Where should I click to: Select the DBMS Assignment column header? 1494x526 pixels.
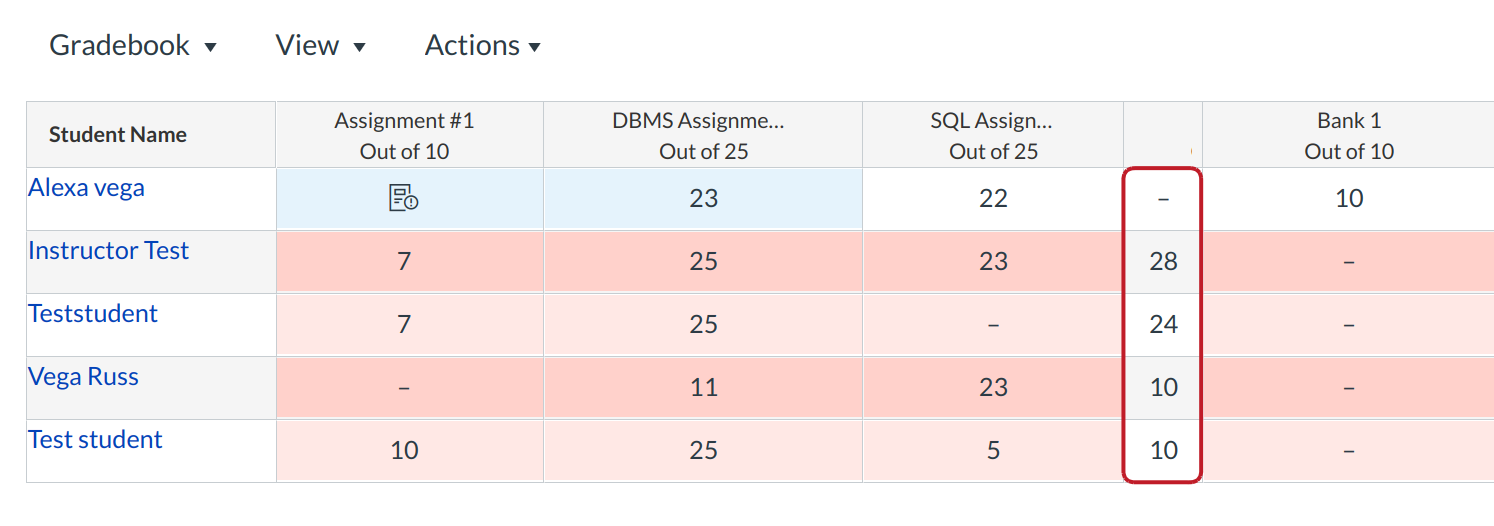[x=703, y=135]
